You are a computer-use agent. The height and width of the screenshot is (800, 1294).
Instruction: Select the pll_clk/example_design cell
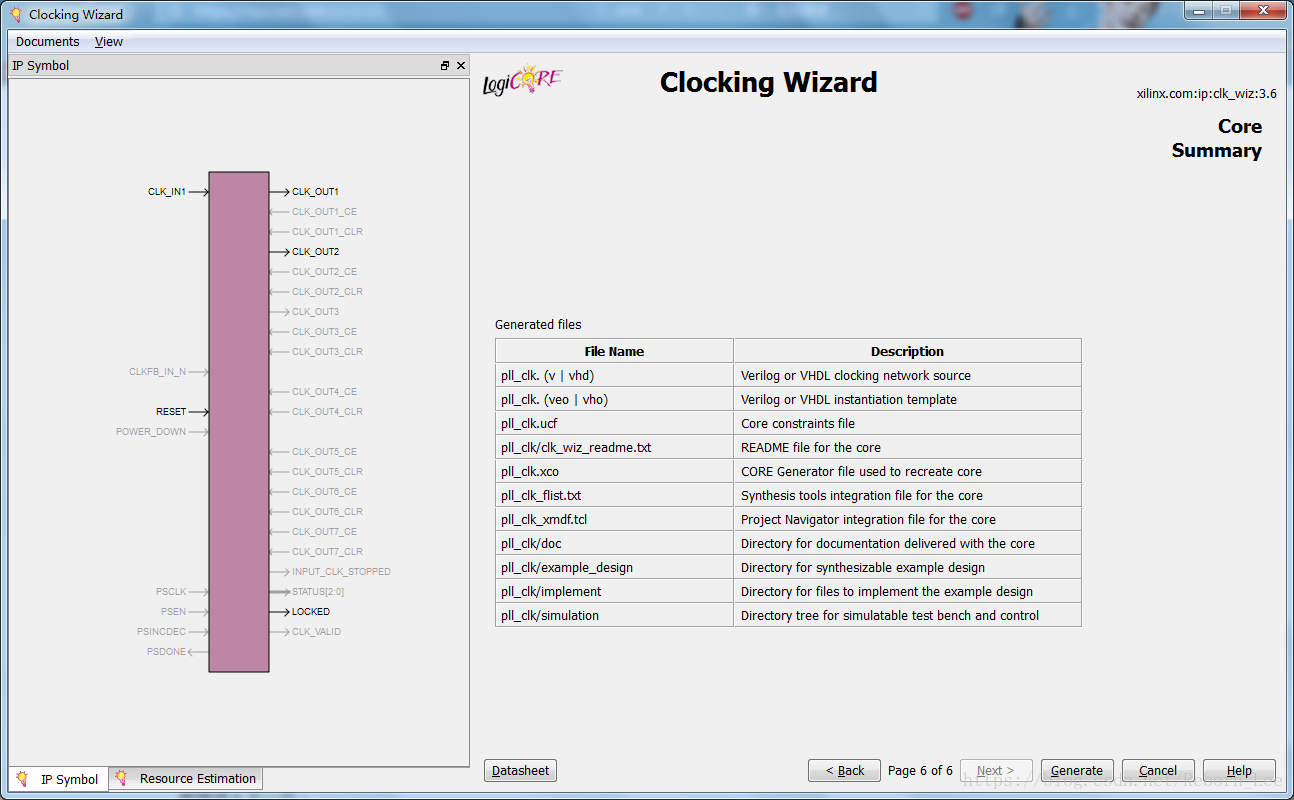(x=614, y=567)
